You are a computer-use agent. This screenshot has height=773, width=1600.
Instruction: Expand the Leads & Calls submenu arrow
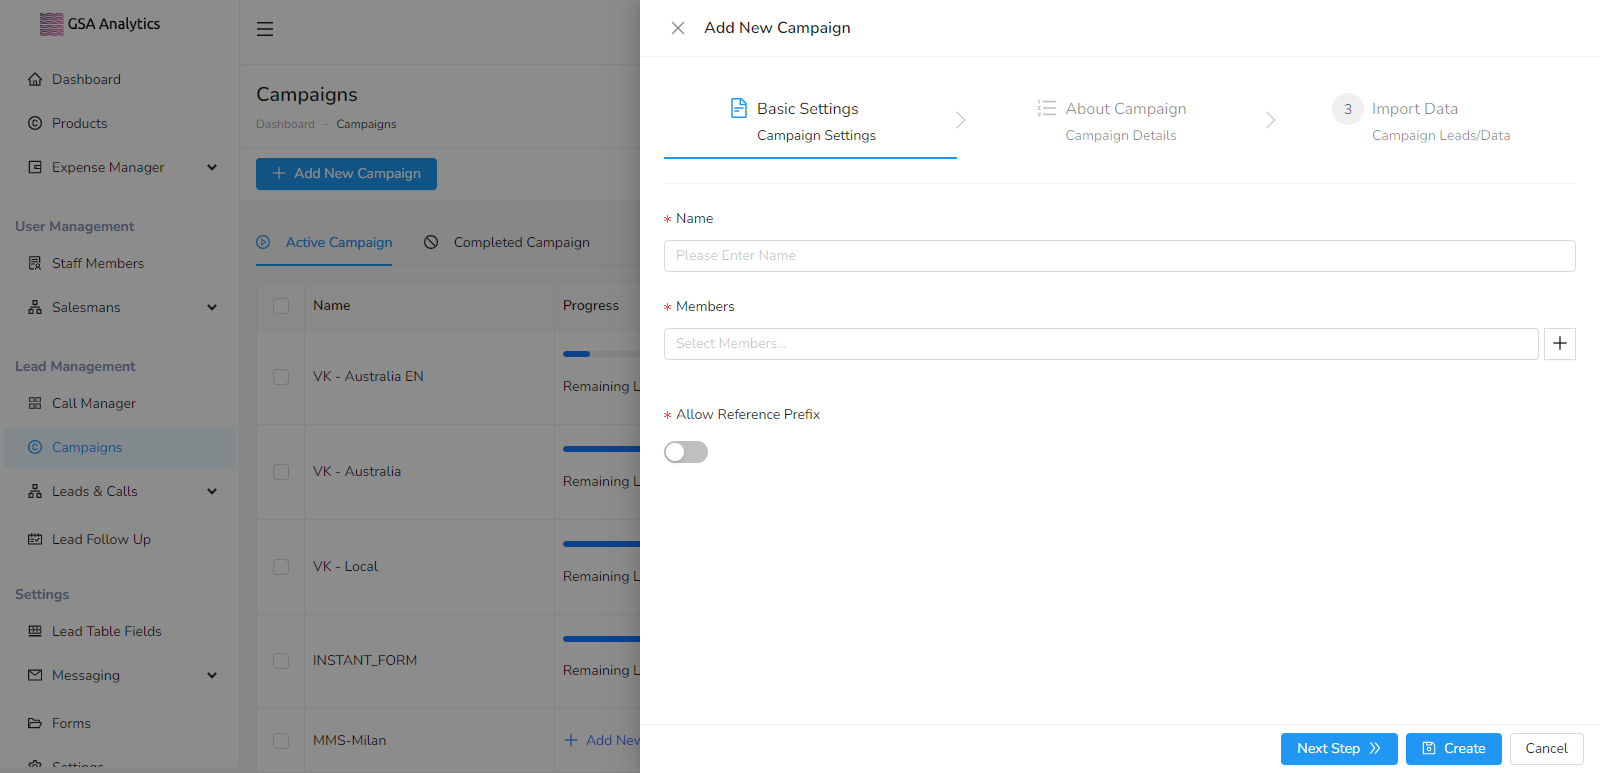[x=212, y=491]
